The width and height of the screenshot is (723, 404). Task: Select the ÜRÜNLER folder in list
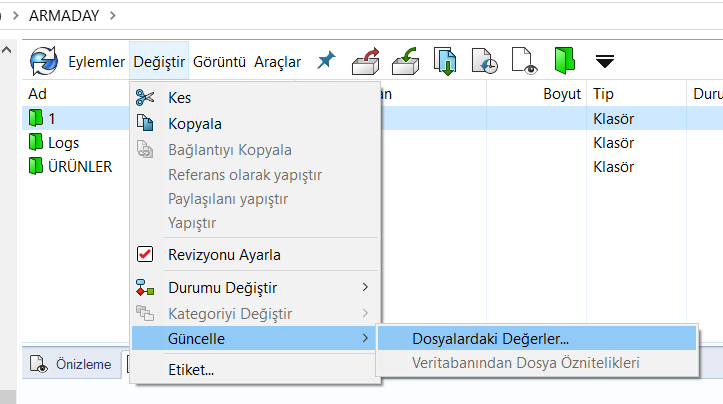pyautogui.click(x=79, y=166)
